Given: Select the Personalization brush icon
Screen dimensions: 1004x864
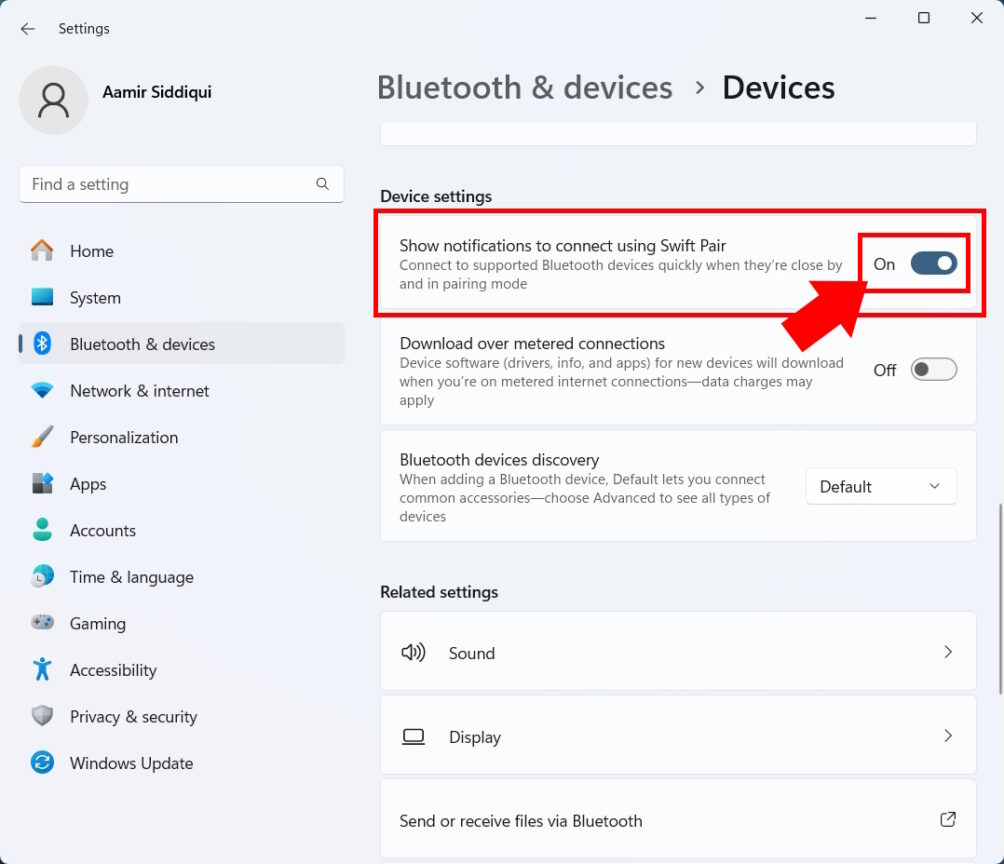Looking at the screenshot, I should (43, 437).
